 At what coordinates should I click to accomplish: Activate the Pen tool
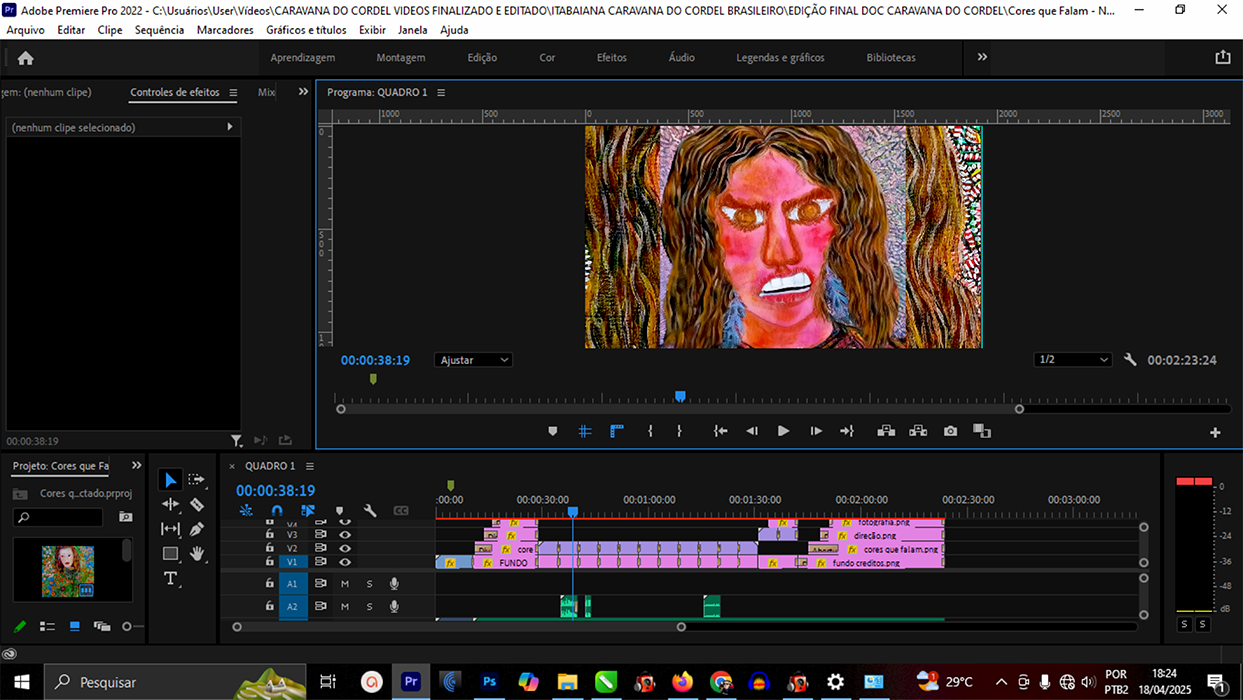(x=197, y=529)
